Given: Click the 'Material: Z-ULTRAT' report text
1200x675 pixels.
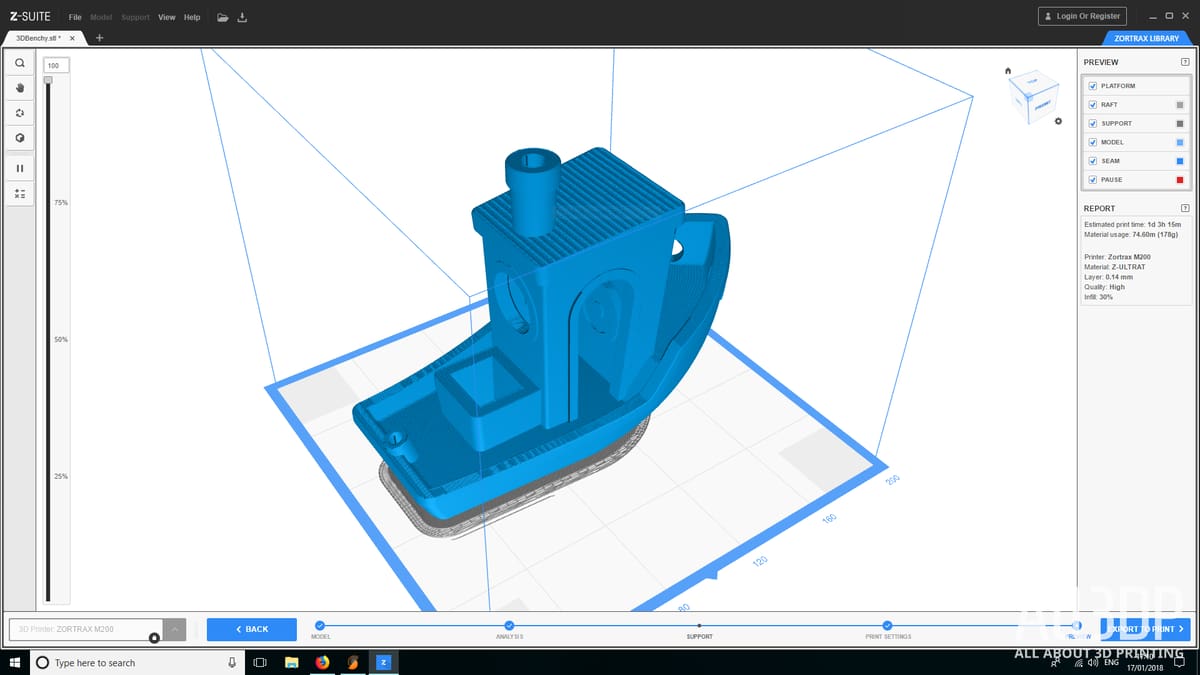Looking at the screenshot, I should (x=1117, y=267).
